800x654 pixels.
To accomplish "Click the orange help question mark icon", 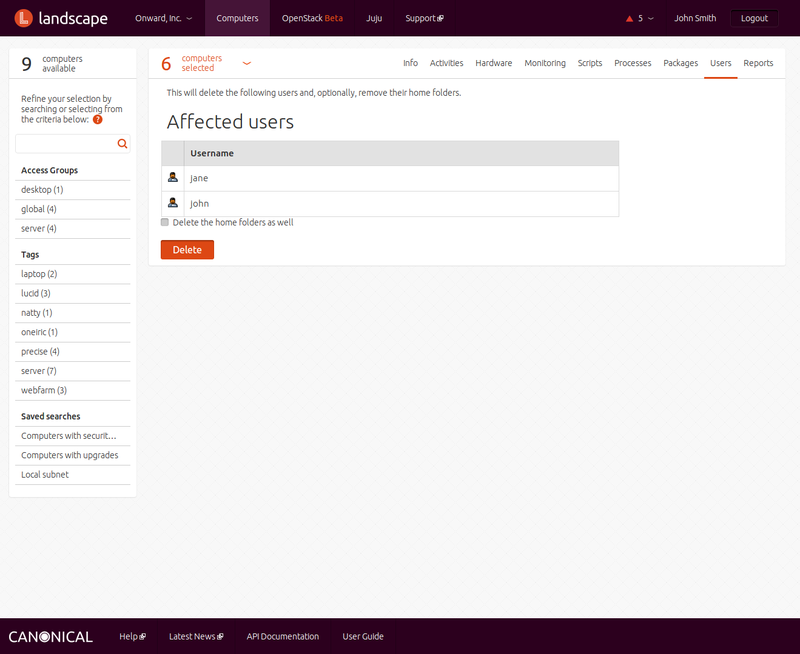I will (98, 119).
